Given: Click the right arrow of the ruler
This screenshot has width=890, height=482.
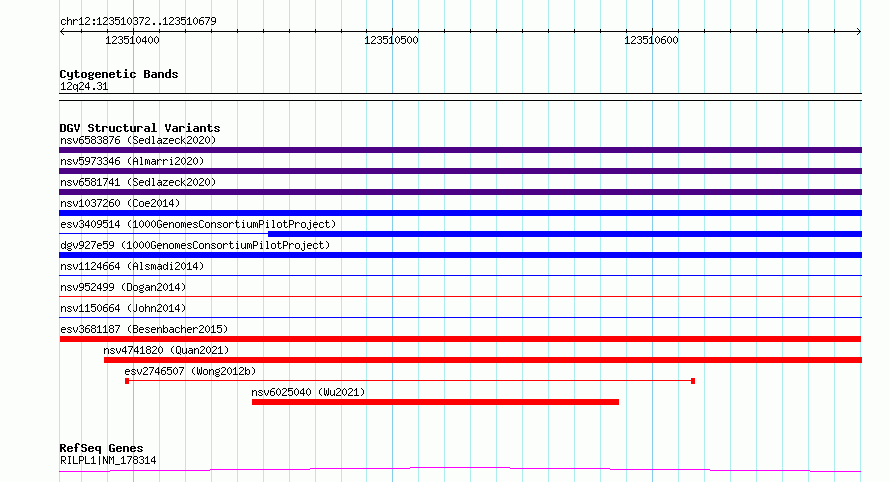Looking at the screenshot, I should (859, 32).
